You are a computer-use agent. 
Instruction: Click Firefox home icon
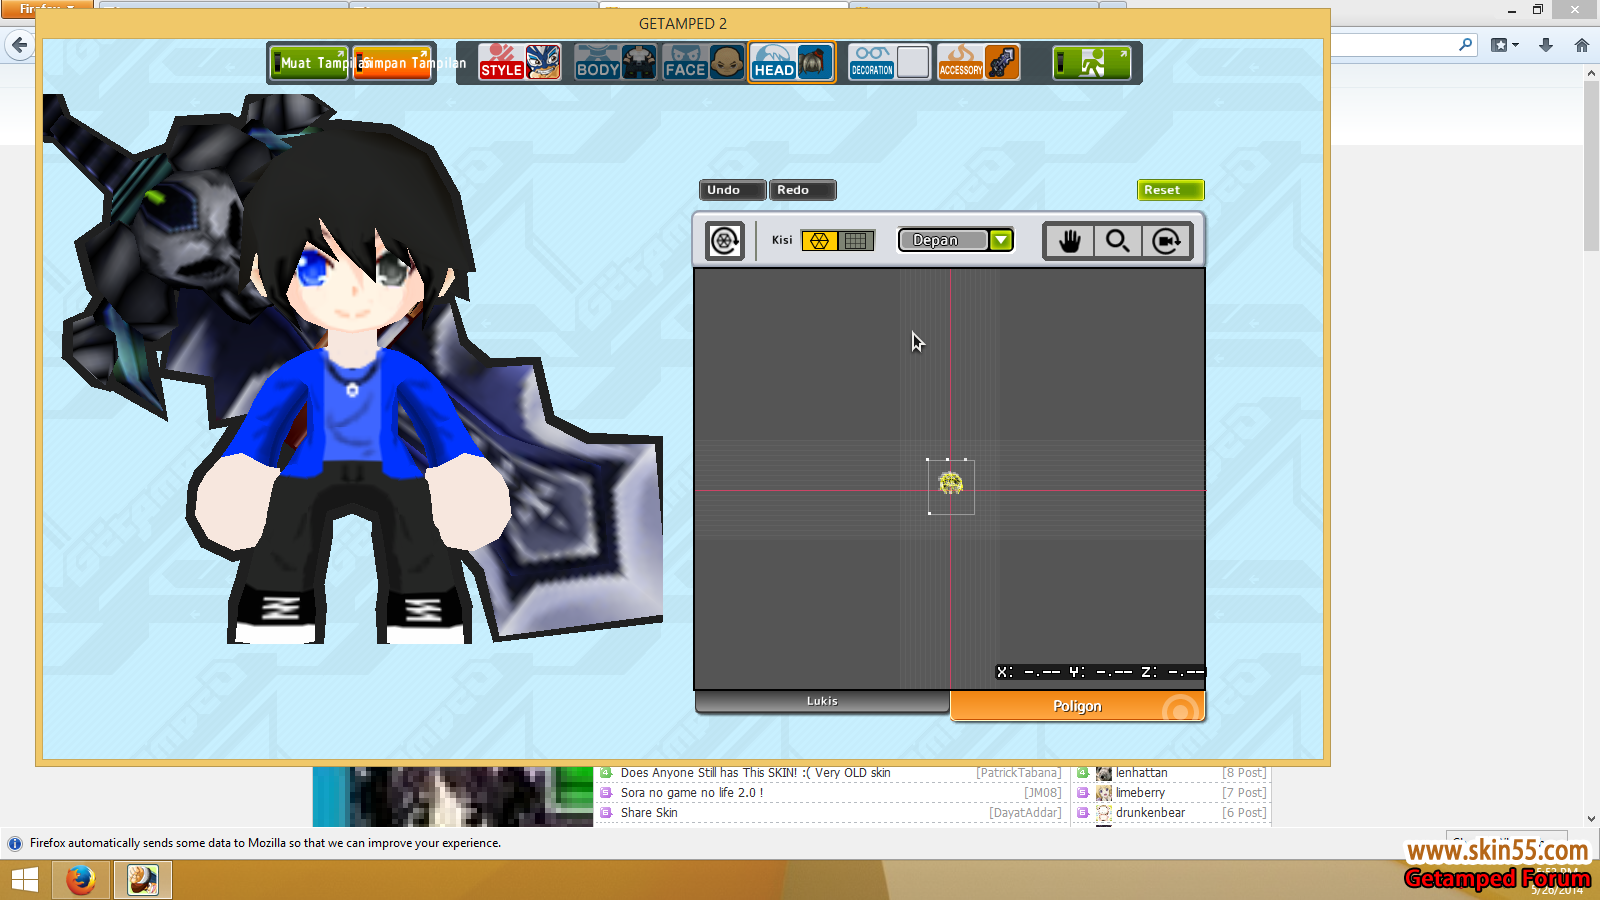pyautogui.click(x=1581, y=45)
